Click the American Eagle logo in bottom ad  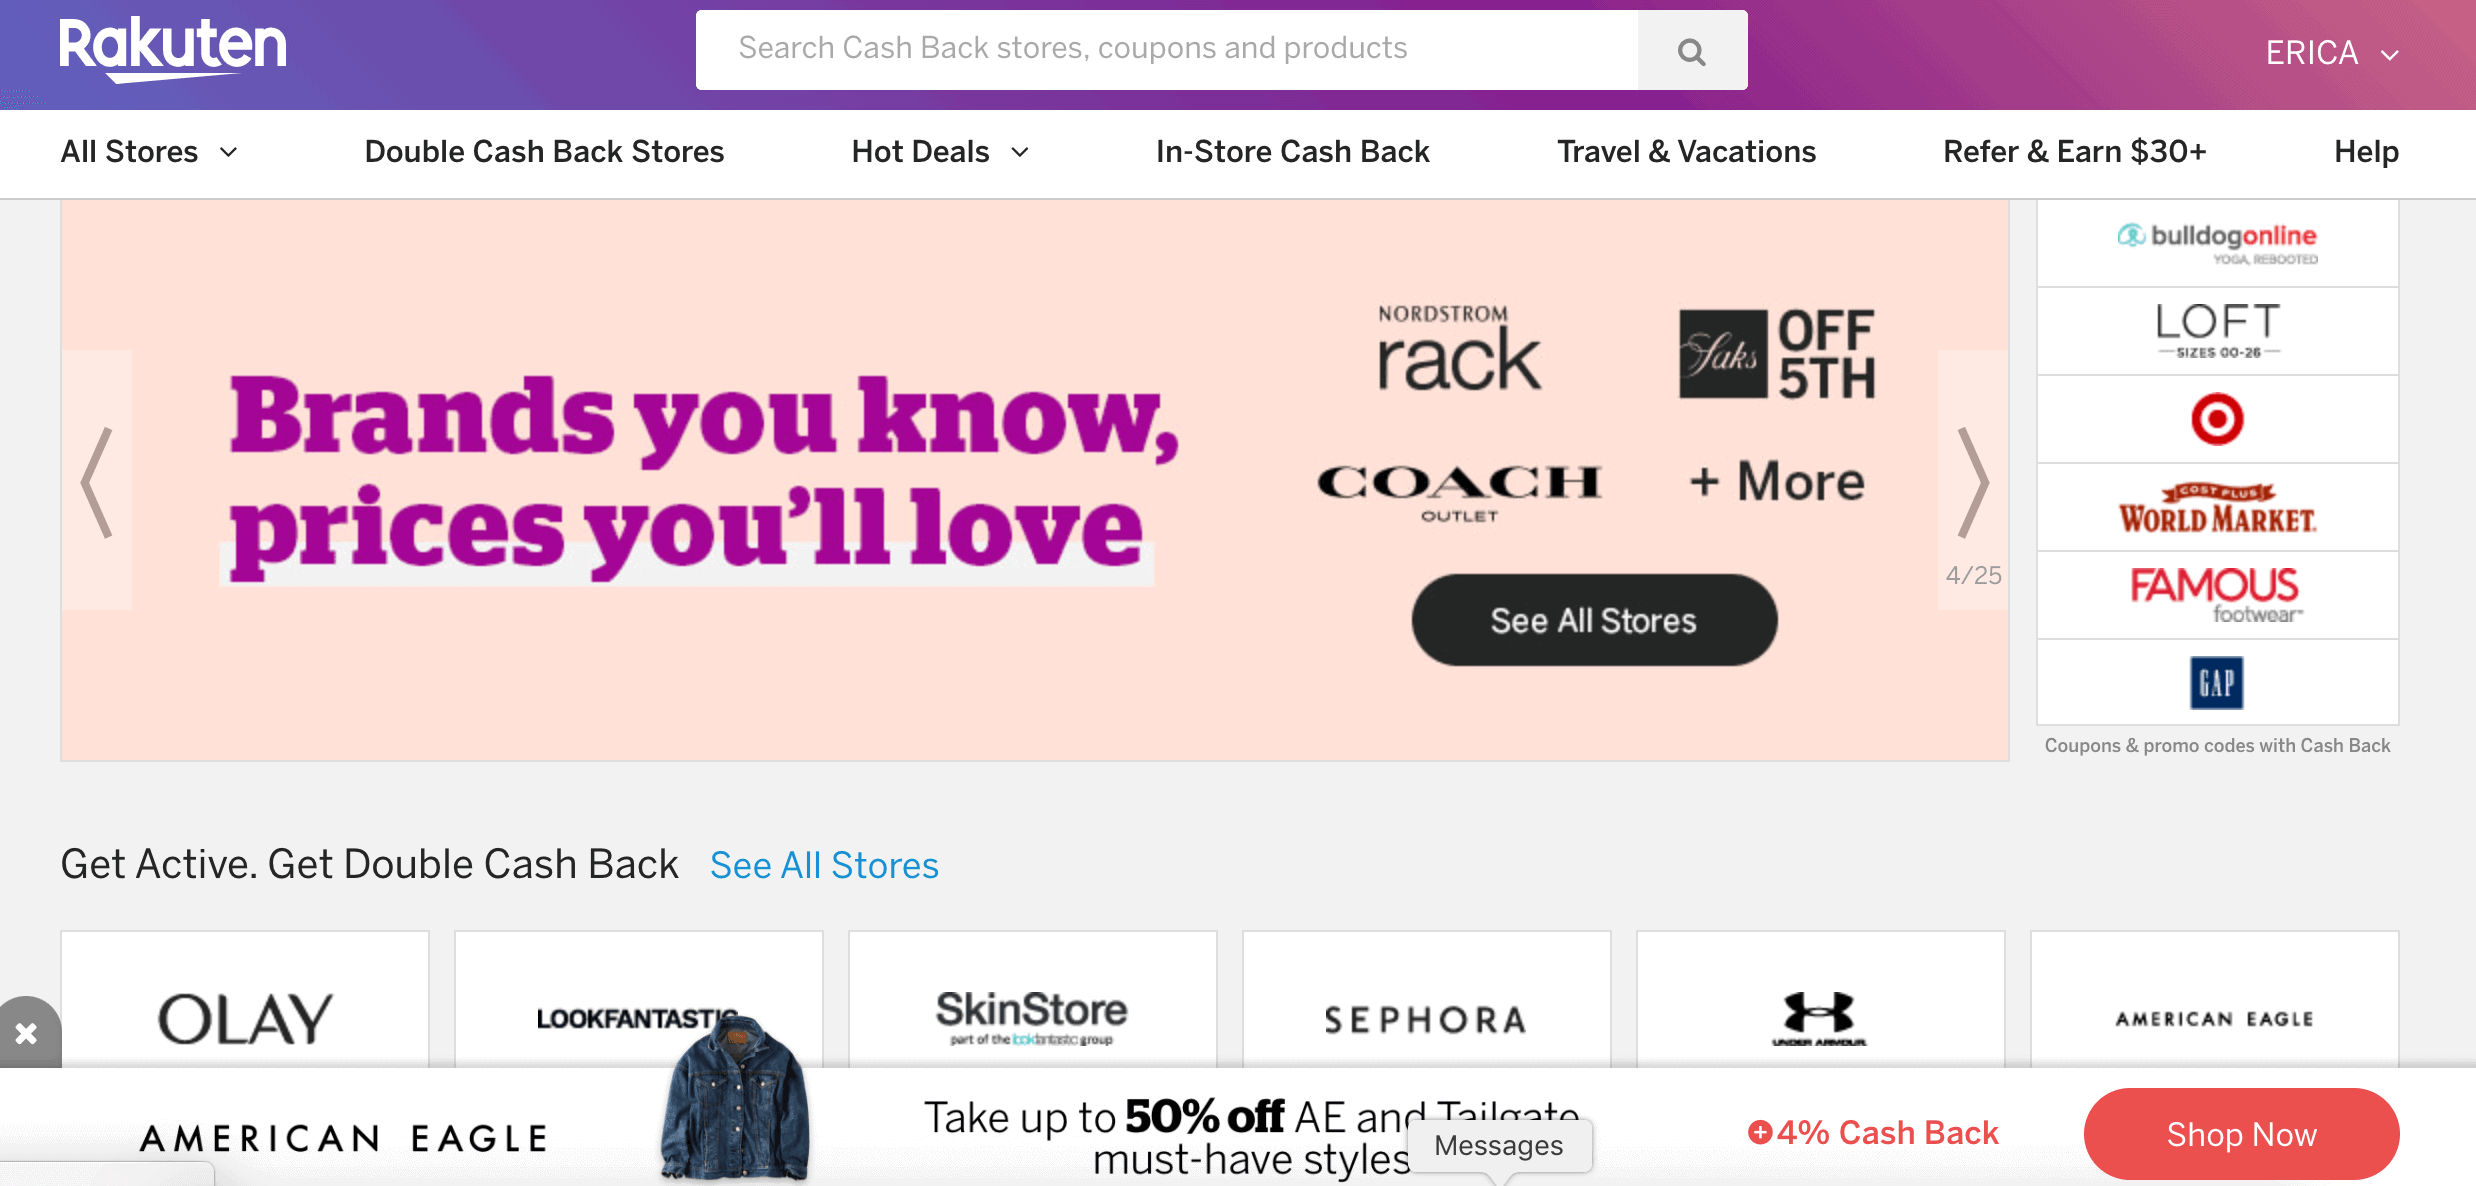pyautogui.click(x=344, y=1138)
